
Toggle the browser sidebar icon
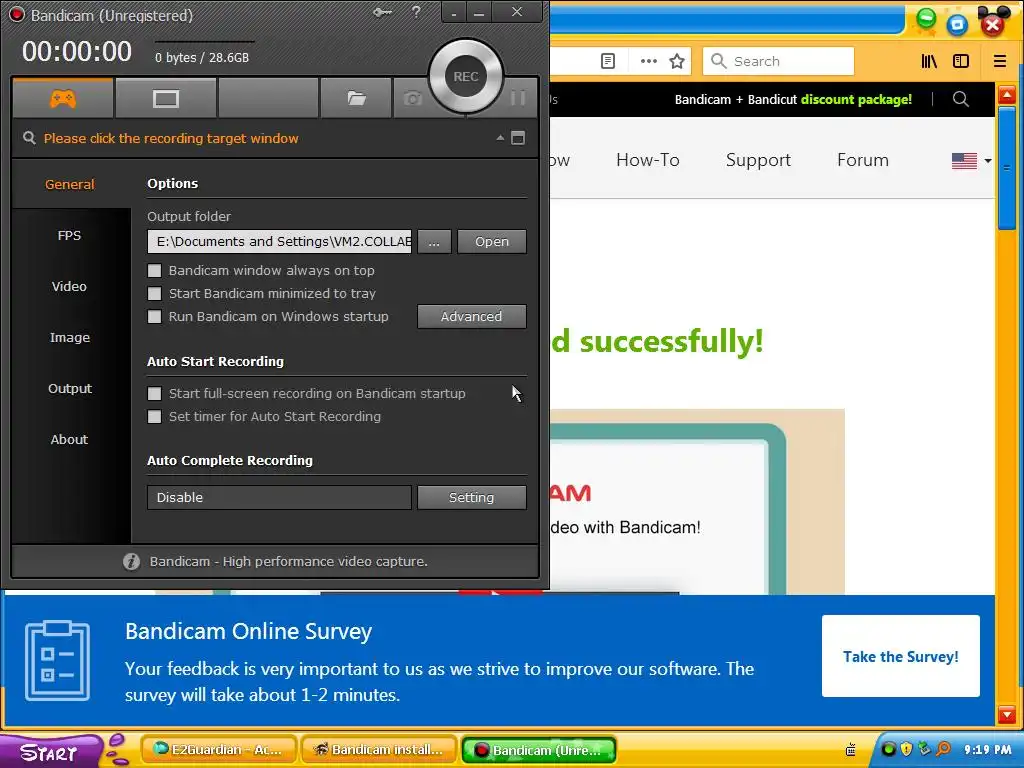tap(961, 61)
